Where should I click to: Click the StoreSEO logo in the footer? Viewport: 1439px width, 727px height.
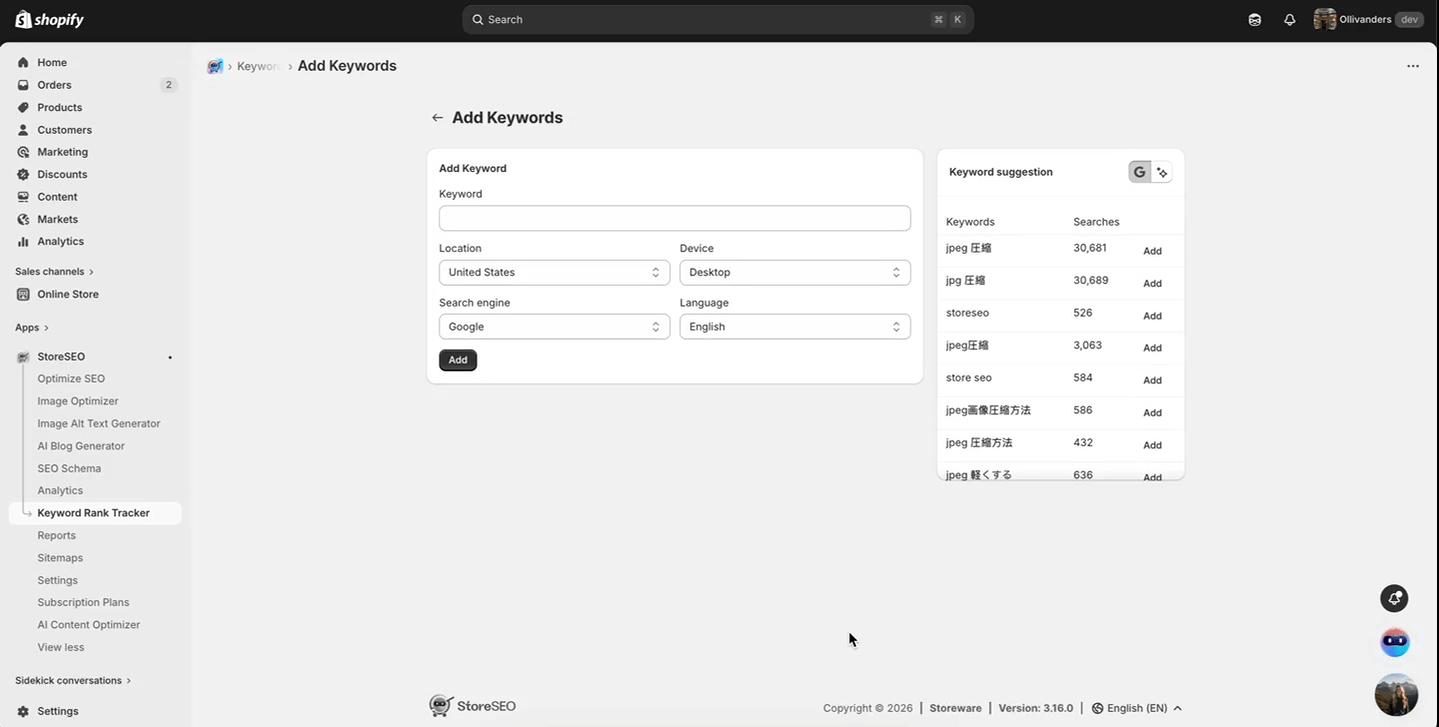click(441, 705)
